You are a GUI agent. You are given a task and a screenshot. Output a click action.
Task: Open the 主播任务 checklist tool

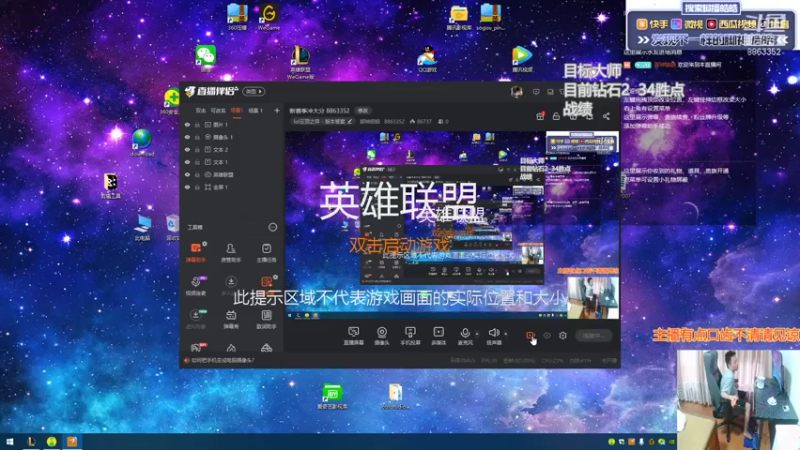(x=266, y=253)
